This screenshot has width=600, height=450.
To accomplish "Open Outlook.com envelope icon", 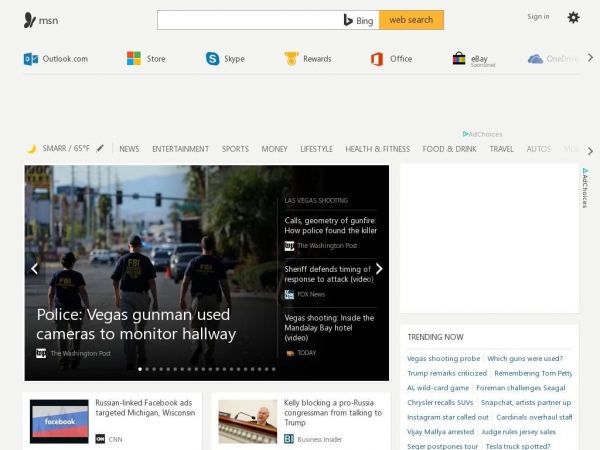I will [31, 59].
